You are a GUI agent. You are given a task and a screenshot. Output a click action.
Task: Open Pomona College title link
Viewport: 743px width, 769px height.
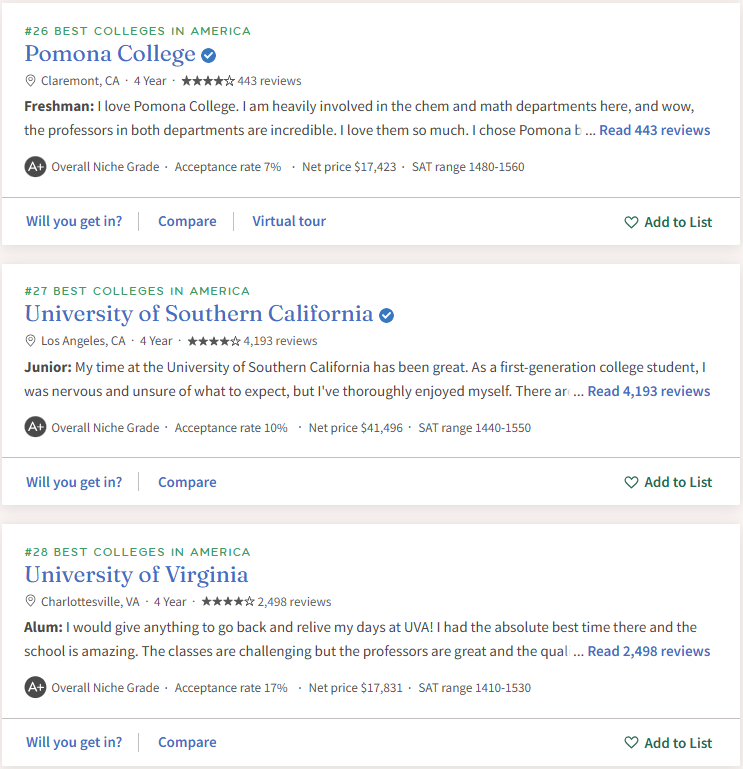[110, 54]
